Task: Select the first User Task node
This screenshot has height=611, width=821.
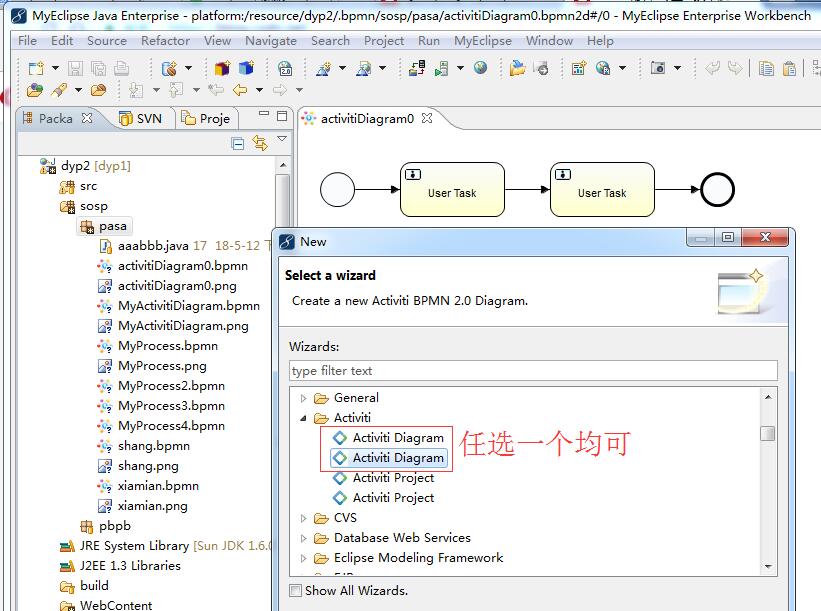Action: pos(452,190)
